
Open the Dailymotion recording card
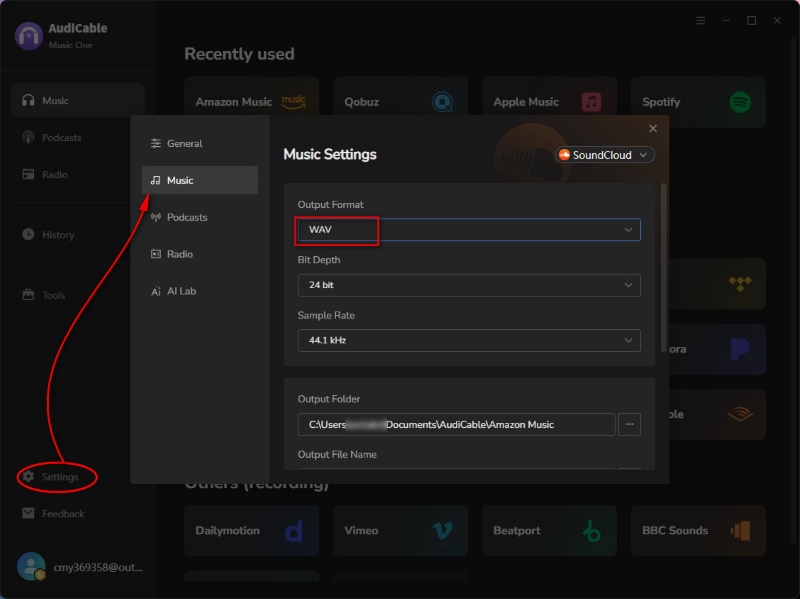pyautogui.click(x=252, y=531)
